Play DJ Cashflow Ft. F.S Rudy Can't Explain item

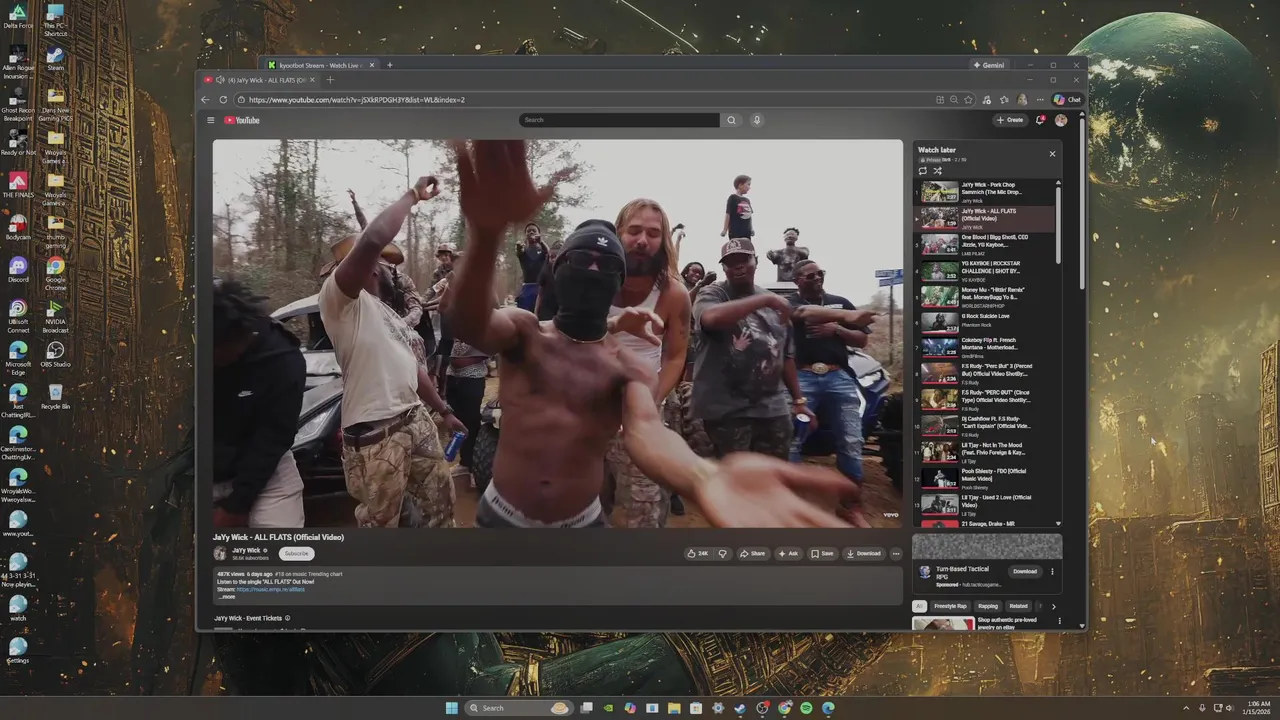click(x=986, y=426)
